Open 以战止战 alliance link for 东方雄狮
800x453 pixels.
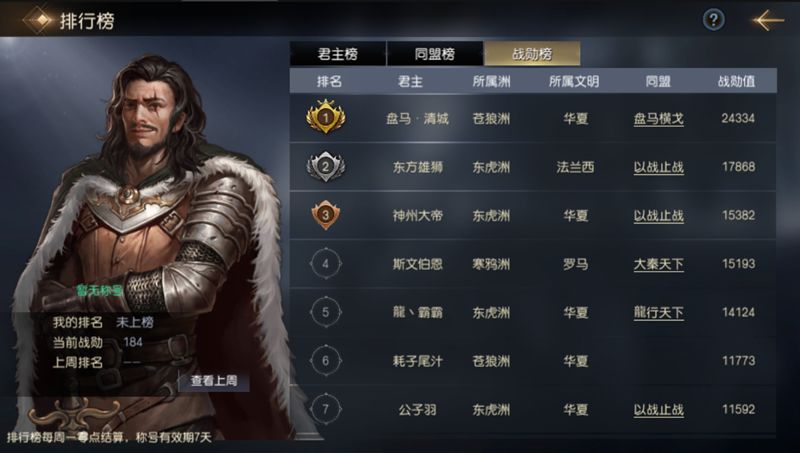coord(658,167)
